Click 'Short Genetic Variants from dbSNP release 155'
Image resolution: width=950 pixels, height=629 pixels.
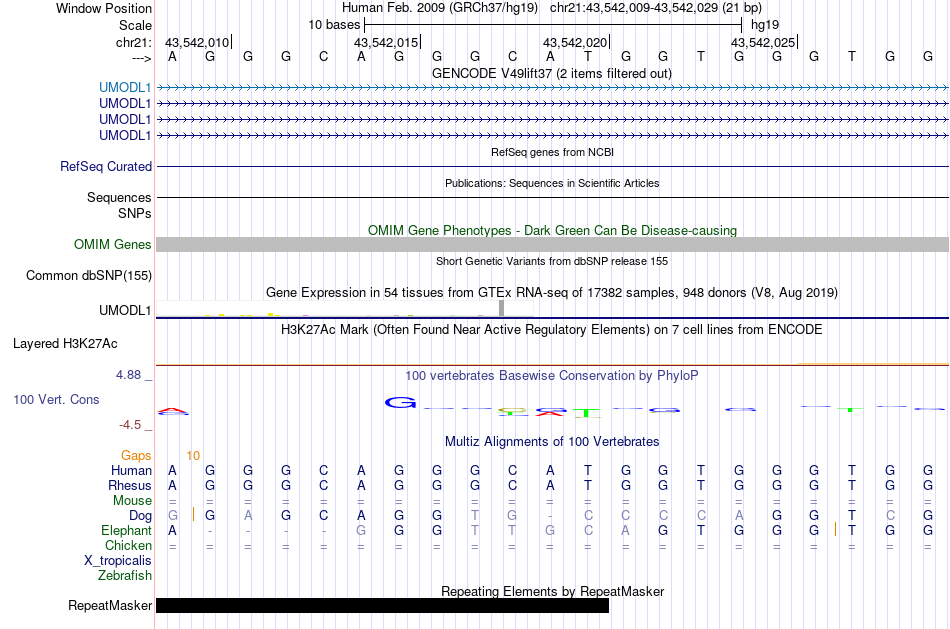click(552, 261)
